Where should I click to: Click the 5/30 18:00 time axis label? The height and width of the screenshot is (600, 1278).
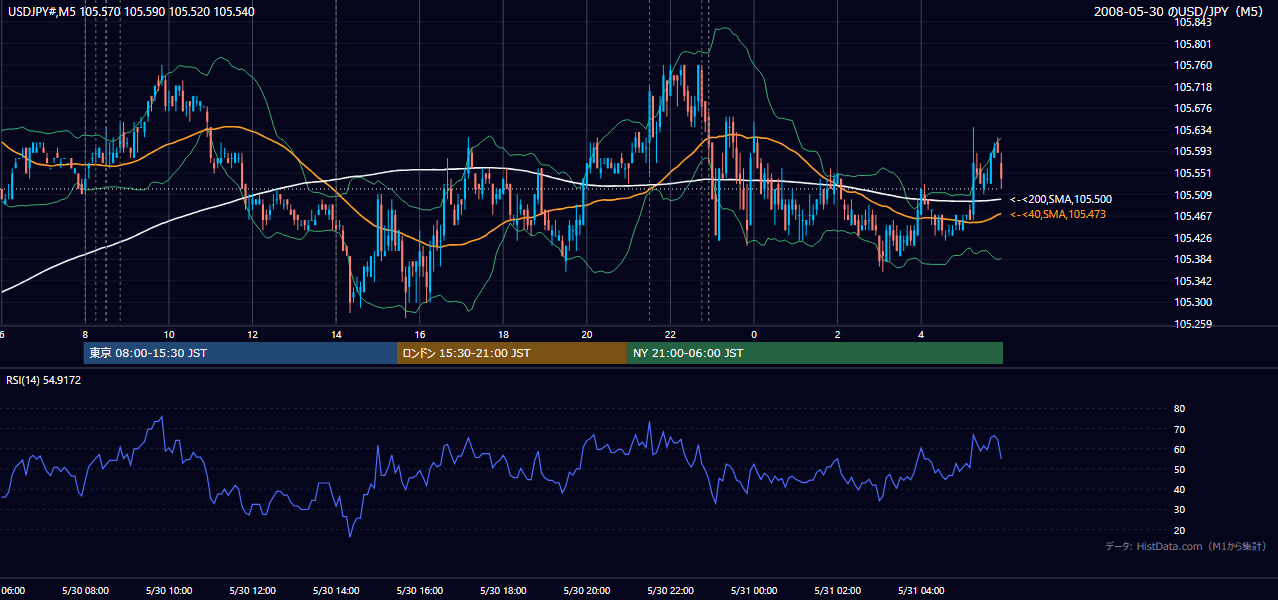[503, 591]
